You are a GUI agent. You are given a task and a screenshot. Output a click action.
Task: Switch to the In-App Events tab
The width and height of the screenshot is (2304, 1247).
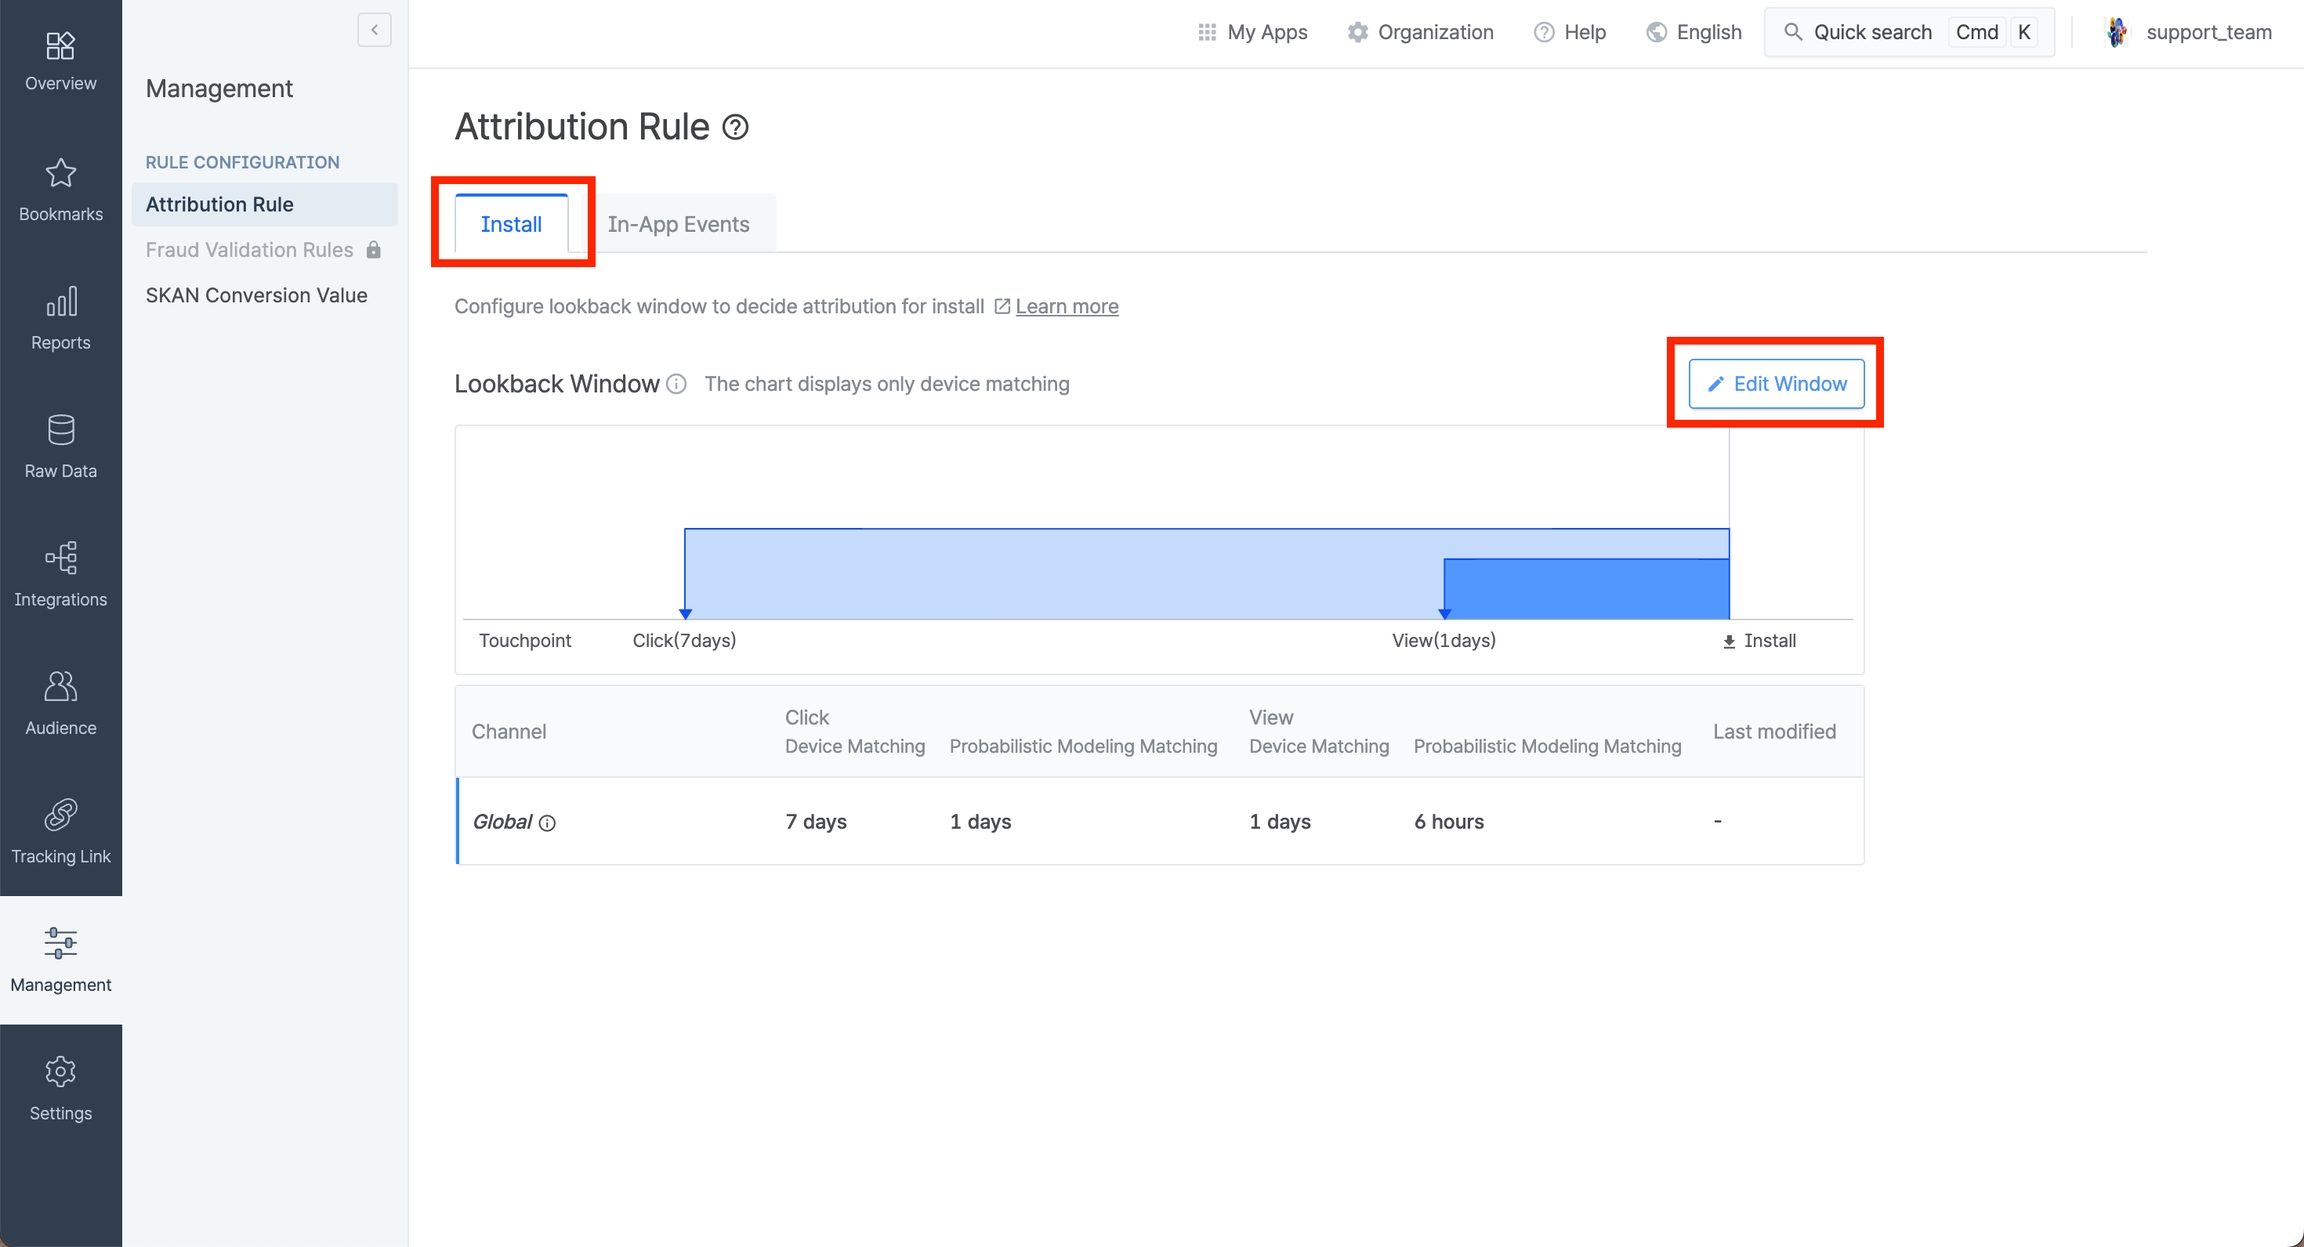(x=678, y=224)
